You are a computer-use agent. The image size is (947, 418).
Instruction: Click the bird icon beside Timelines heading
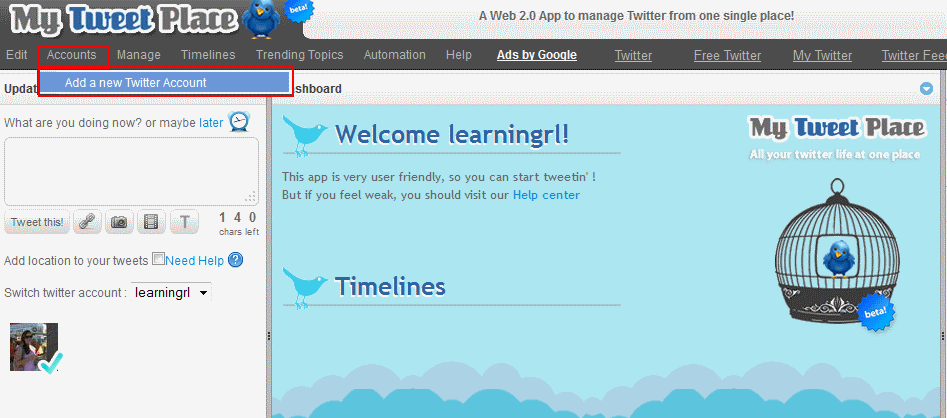[305, 288]
